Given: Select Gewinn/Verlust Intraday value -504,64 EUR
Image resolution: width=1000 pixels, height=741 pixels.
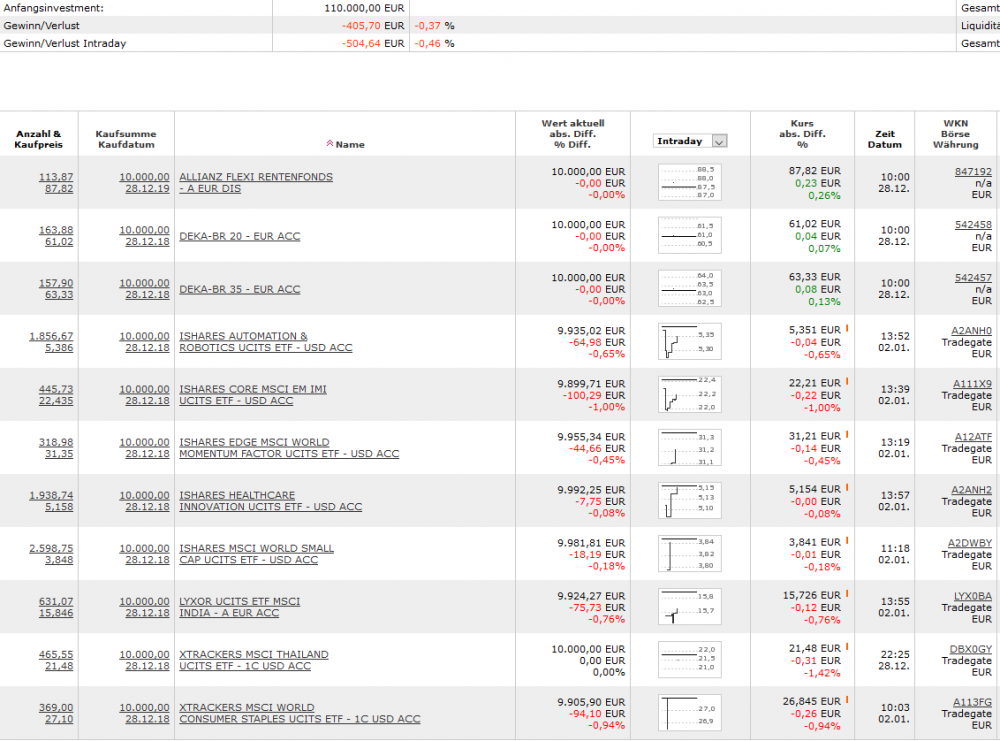Looking at the screenshot, I should click(x=373, y=43).
